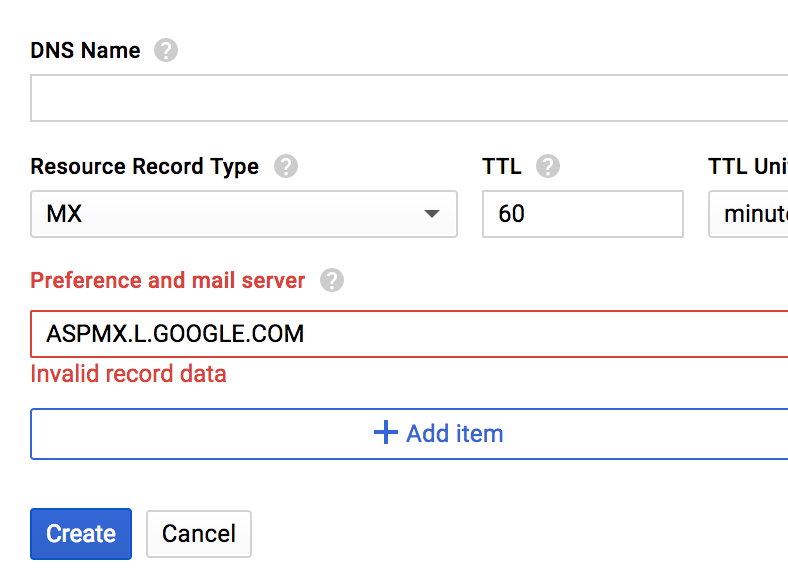Click the record type dropdown arrow
The image size is (788, 576).
coord(432,214)
